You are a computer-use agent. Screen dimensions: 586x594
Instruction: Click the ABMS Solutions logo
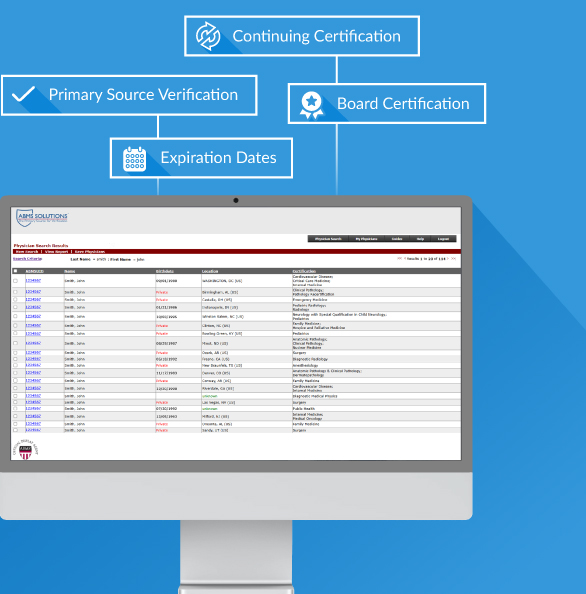tap(42, 217)
